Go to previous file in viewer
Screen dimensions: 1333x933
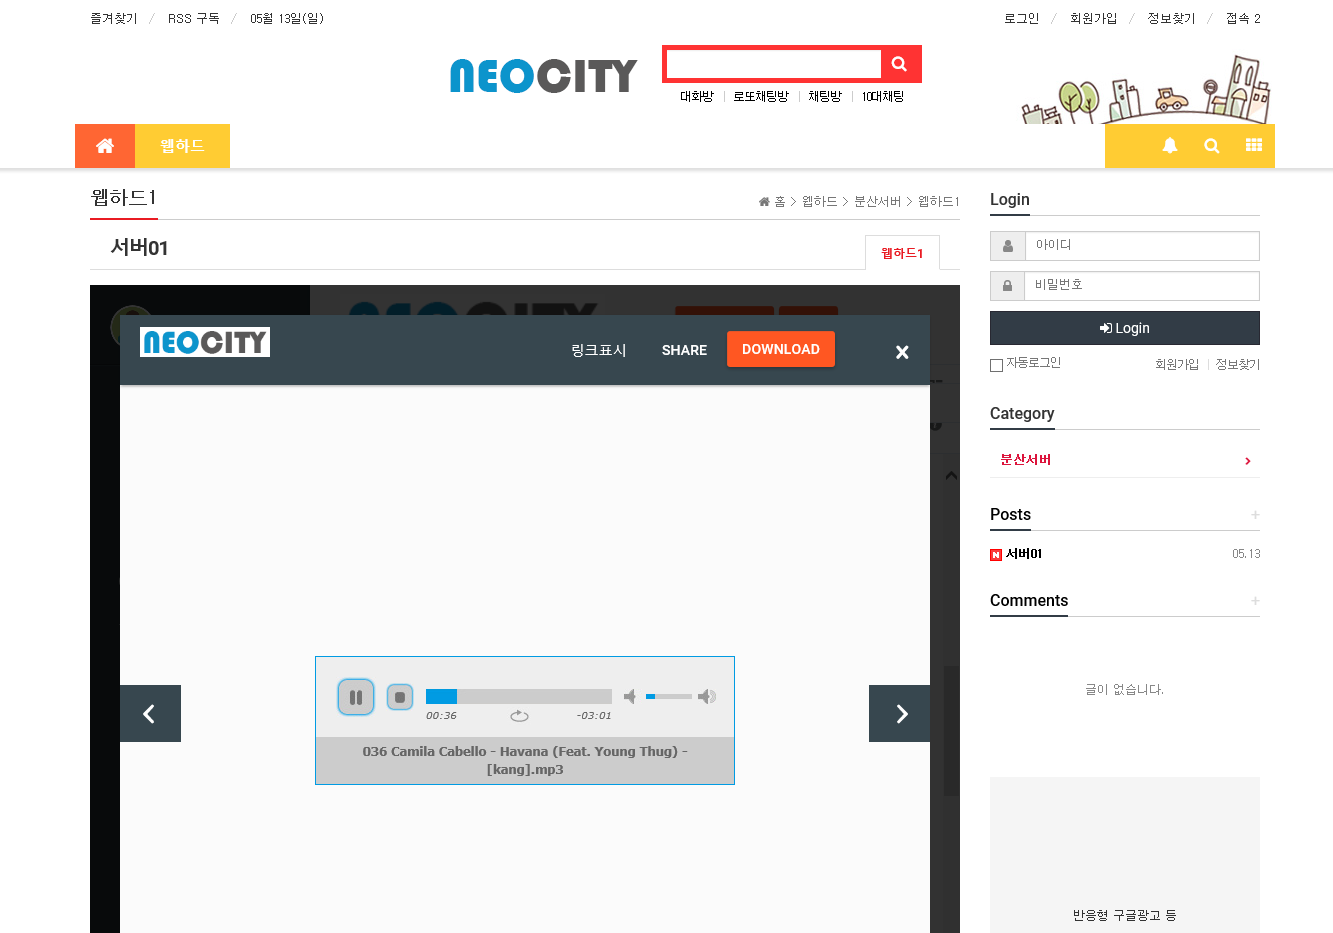click(150, 713)
